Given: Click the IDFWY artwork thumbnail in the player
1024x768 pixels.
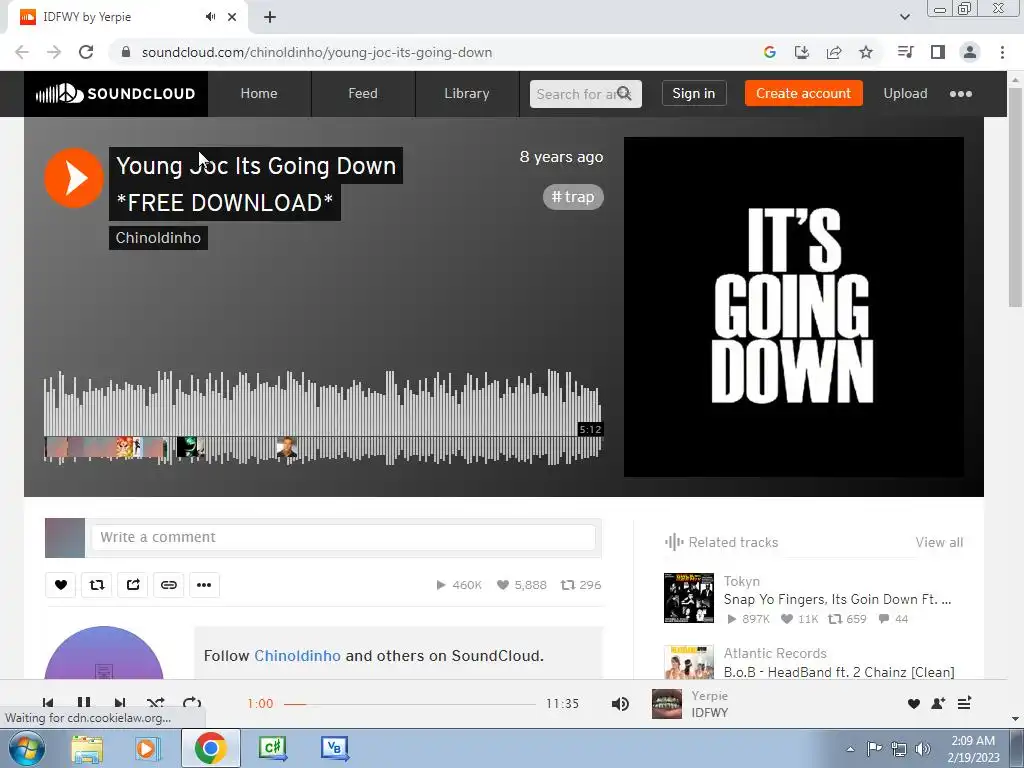Looking at the screenshot, I should pyautogui.click(x=667, y=703).
